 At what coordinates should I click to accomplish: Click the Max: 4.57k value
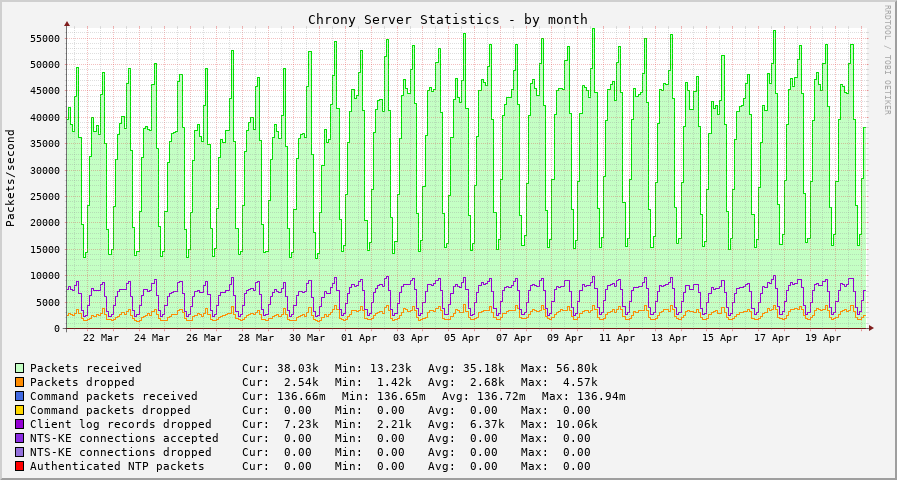pyautogui.click(x=559, y=382)
